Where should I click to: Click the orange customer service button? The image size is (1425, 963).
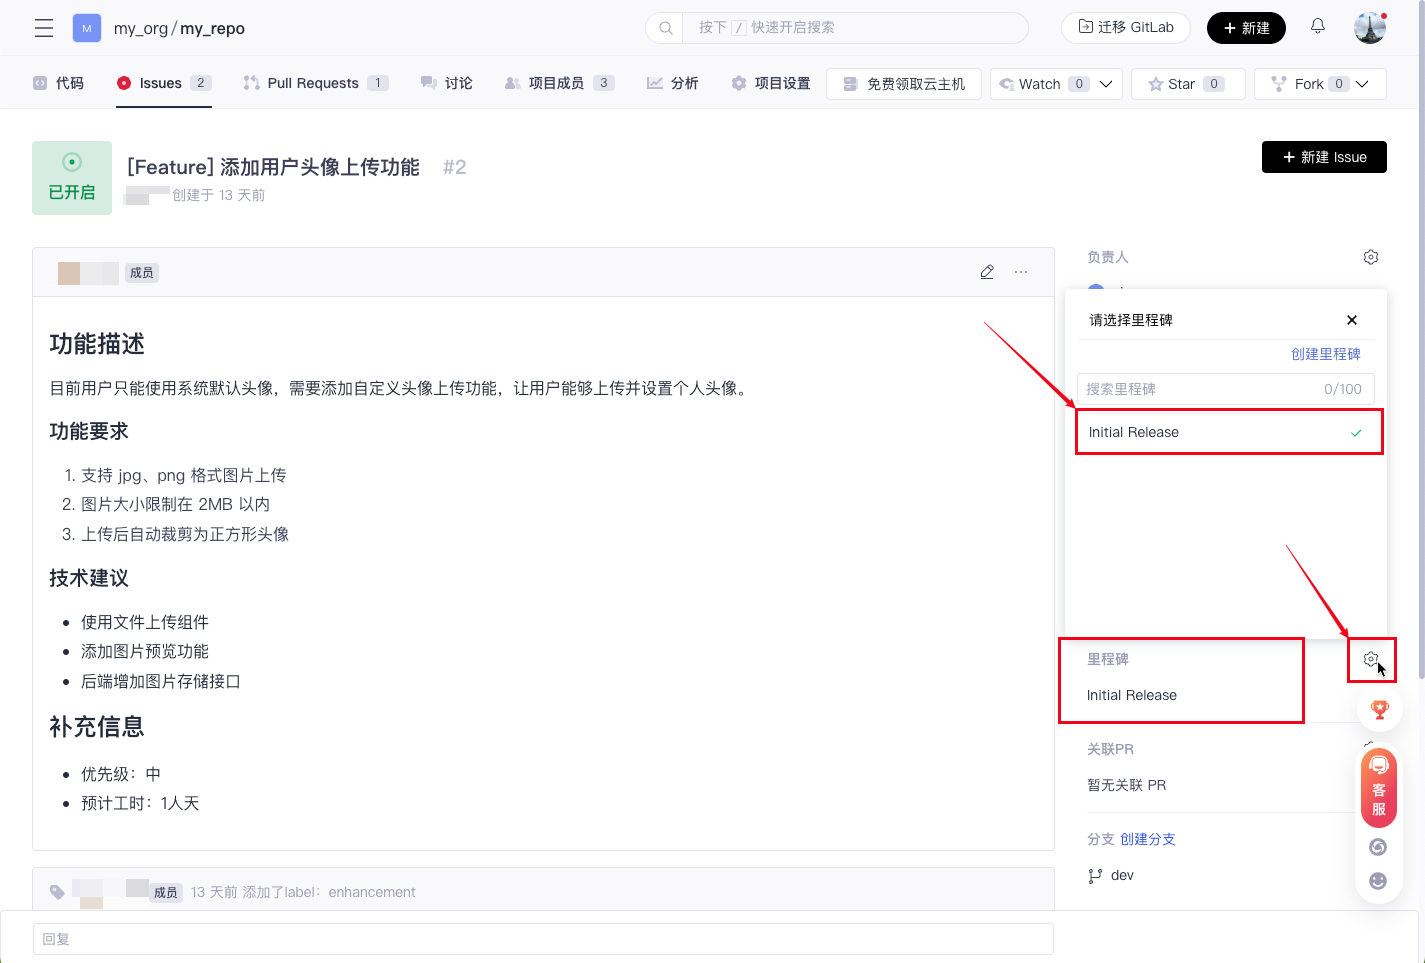point(1379,788)
